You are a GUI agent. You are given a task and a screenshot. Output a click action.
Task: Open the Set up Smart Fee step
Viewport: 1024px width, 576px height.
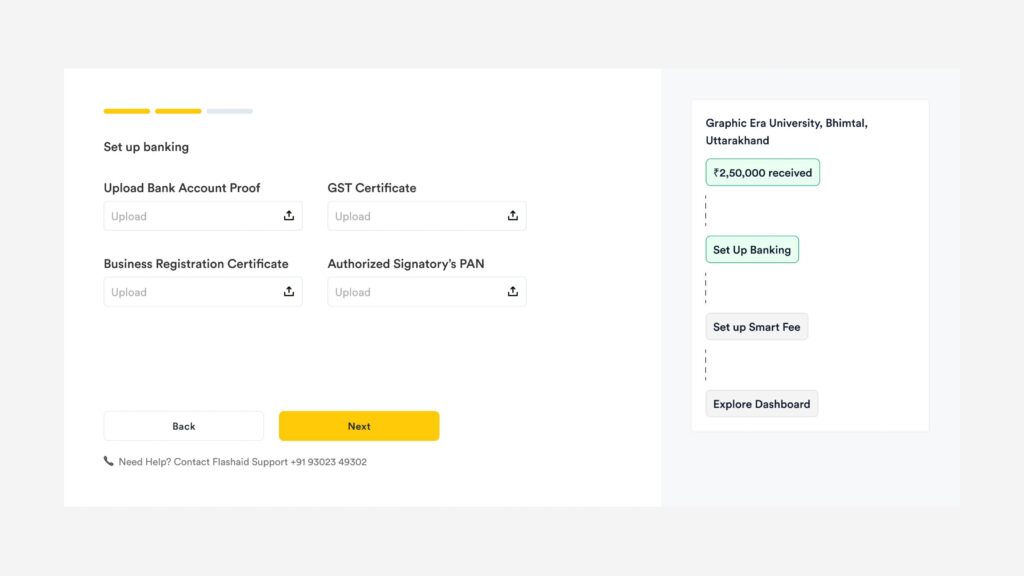(756, 327)
